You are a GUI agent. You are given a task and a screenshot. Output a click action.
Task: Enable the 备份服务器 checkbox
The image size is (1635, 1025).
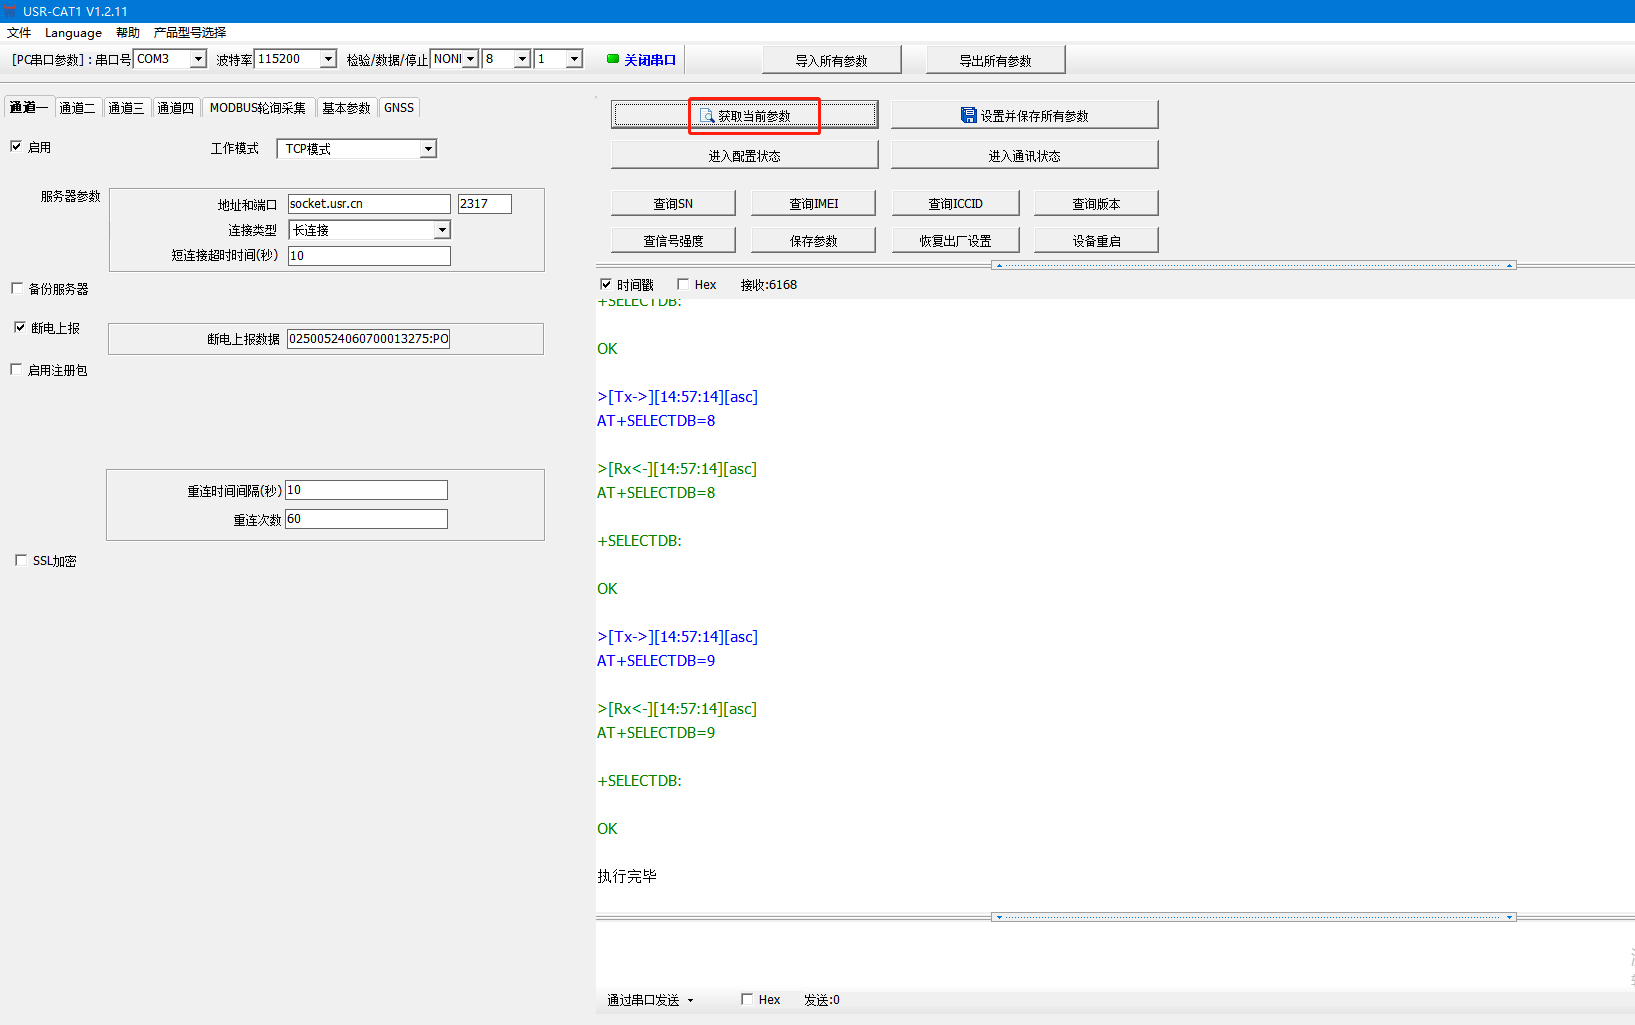17,288
